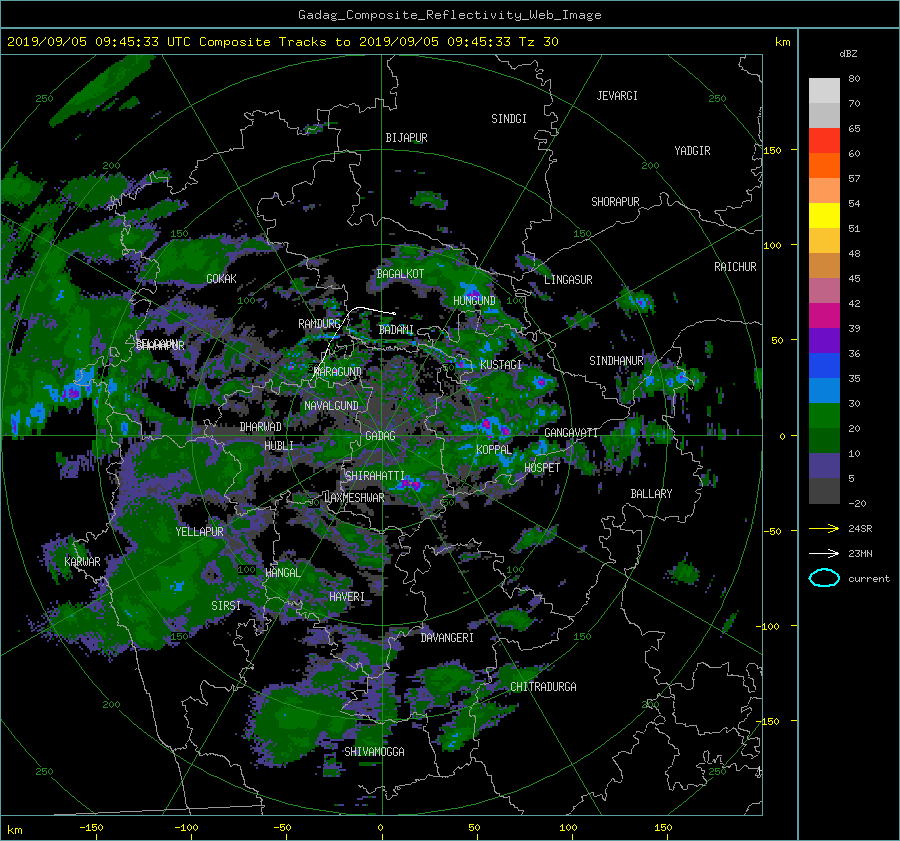This screenshot has height=841, width=900.
Task: Click the KARWAR city label
Action: point(82,562)
